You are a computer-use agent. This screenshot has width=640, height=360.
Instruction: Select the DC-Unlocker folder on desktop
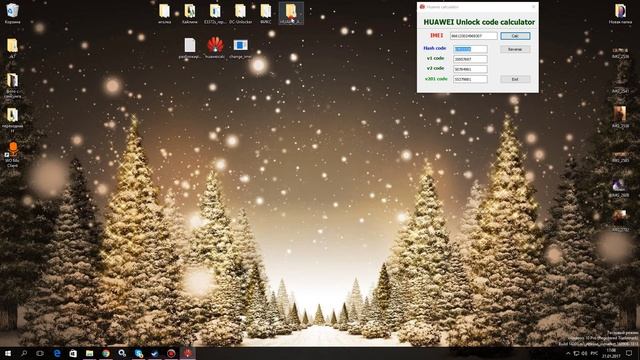[x=240, y=13]
